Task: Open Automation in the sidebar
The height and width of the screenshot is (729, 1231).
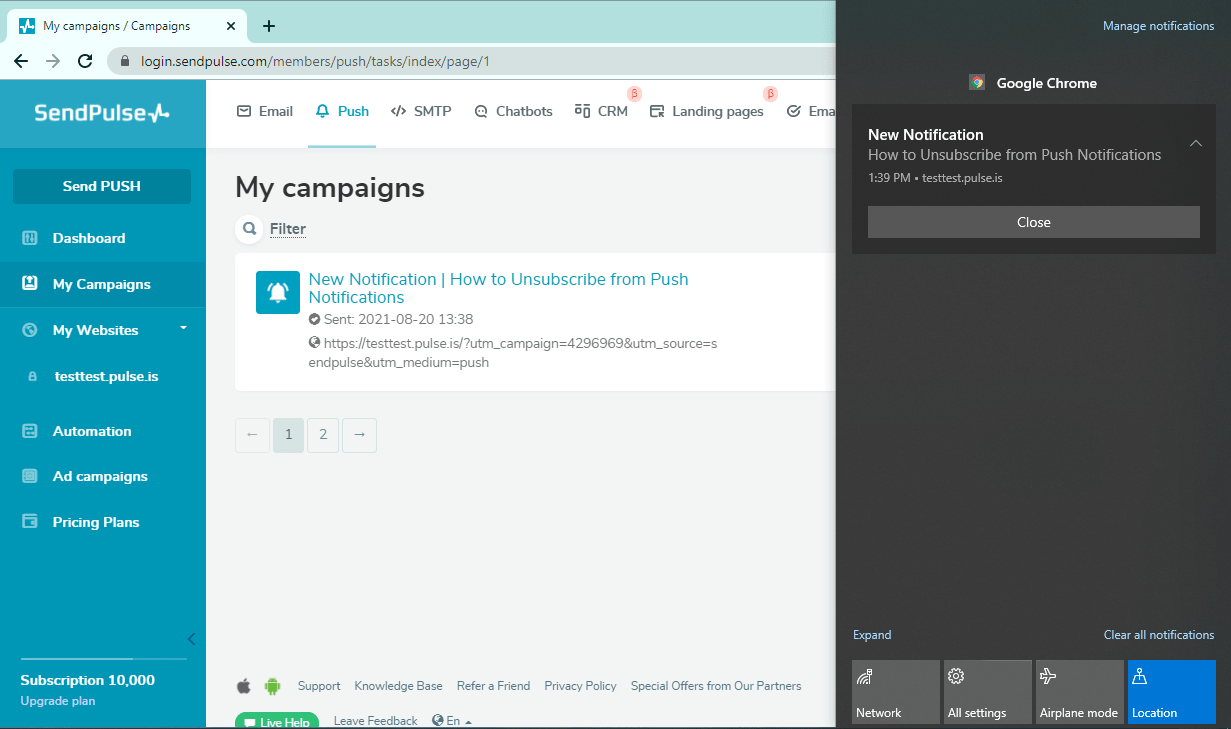Action: click(x=92, y=431)
